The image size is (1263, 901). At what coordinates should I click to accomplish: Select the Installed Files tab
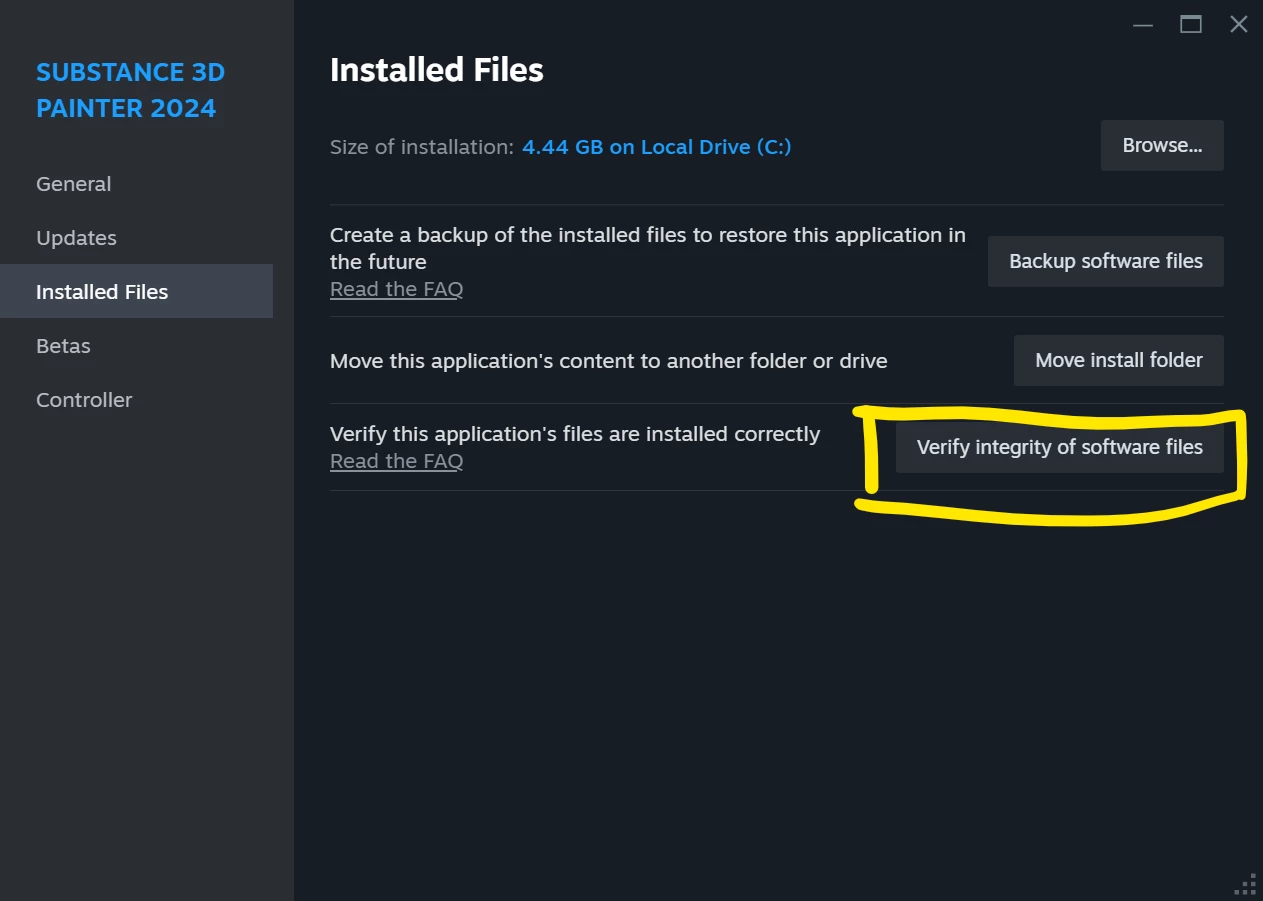[136, 292]
